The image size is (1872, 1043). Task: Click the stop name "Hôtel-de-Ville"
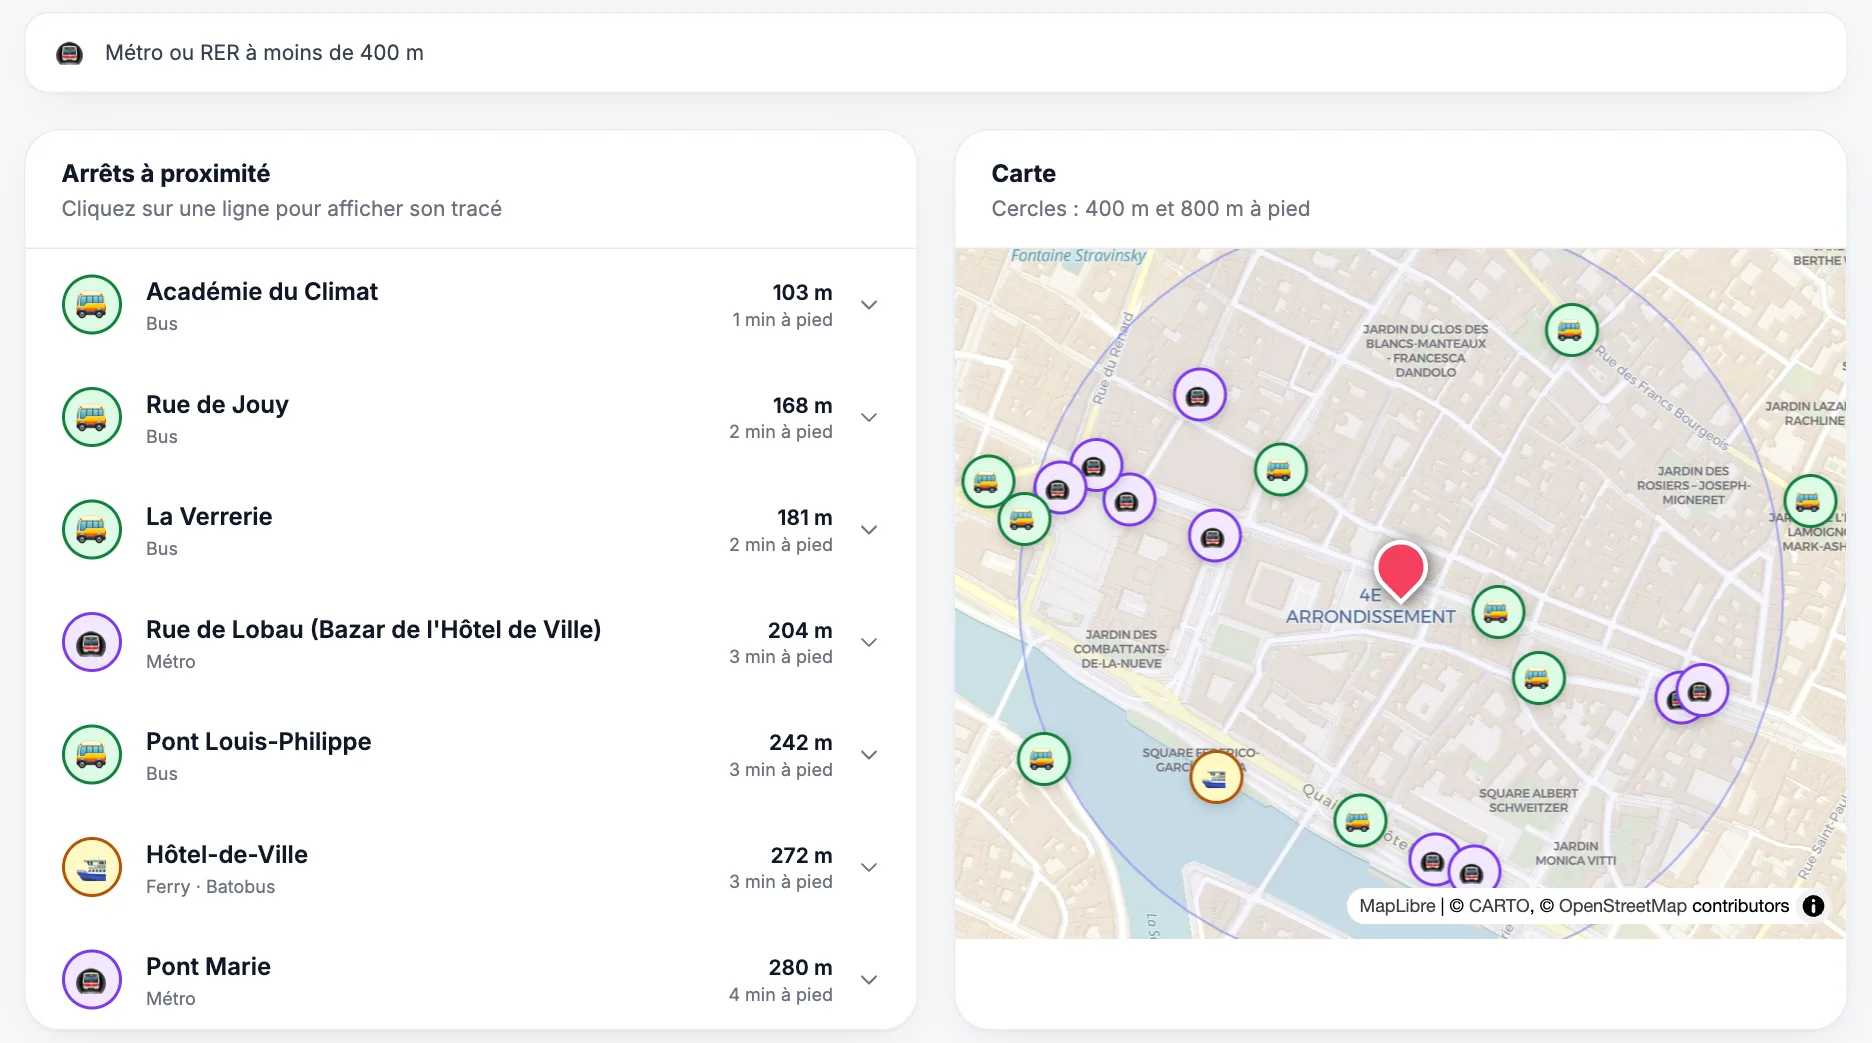227,854
